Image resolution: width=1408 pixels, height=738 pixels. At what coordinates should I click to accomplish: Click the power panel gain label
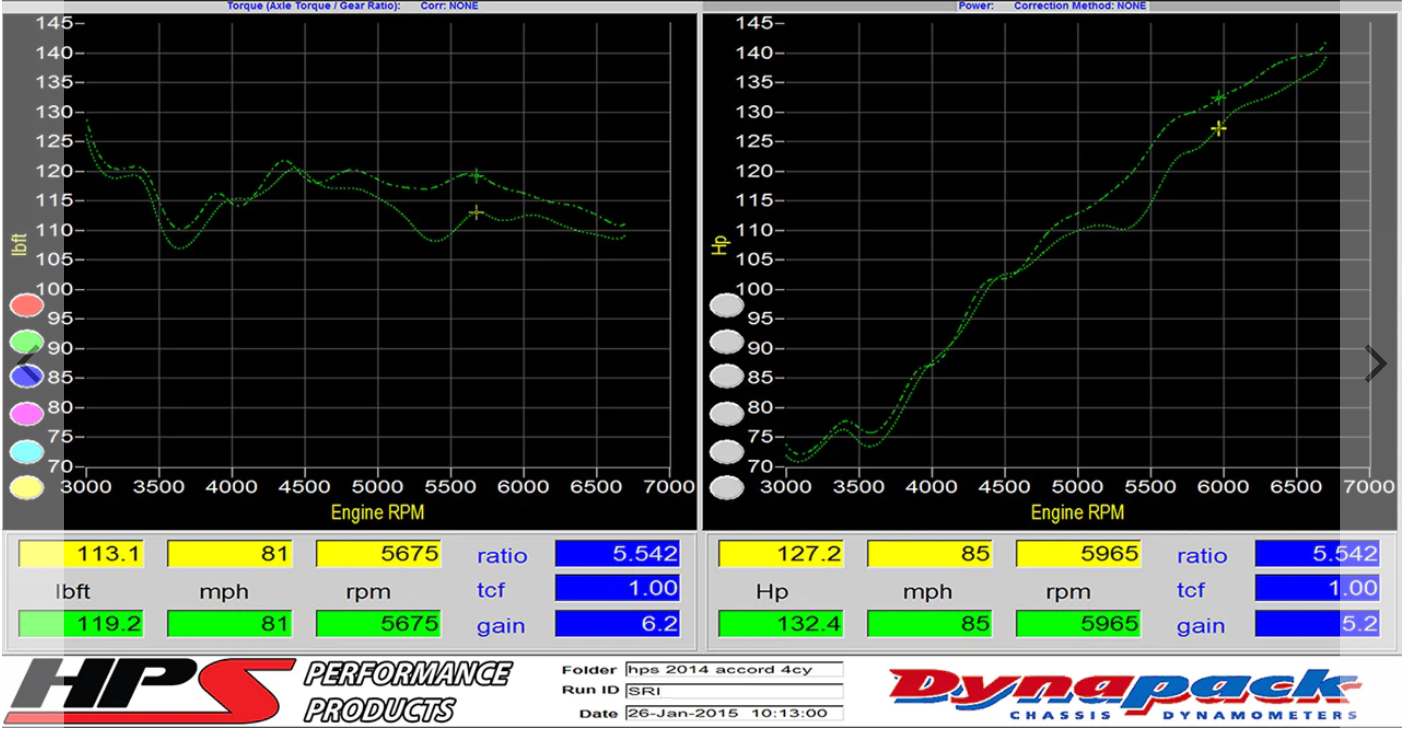[1201, 626]
